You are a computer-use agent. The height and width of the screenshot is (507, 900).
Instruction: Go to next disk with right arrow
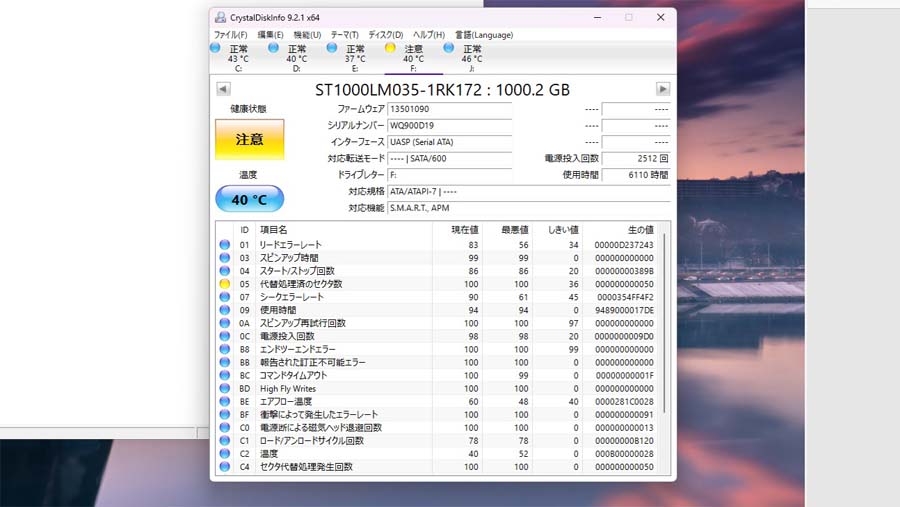point(663,89)
